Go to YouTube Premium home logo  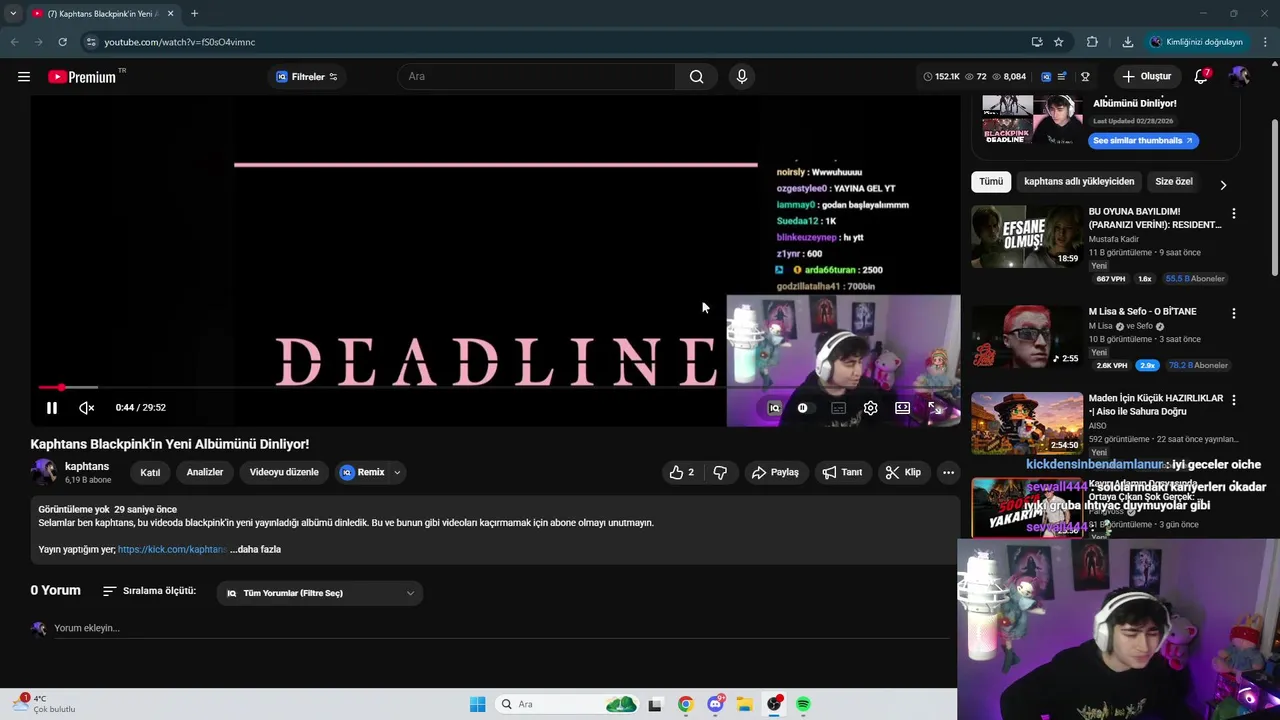point(82,77)
